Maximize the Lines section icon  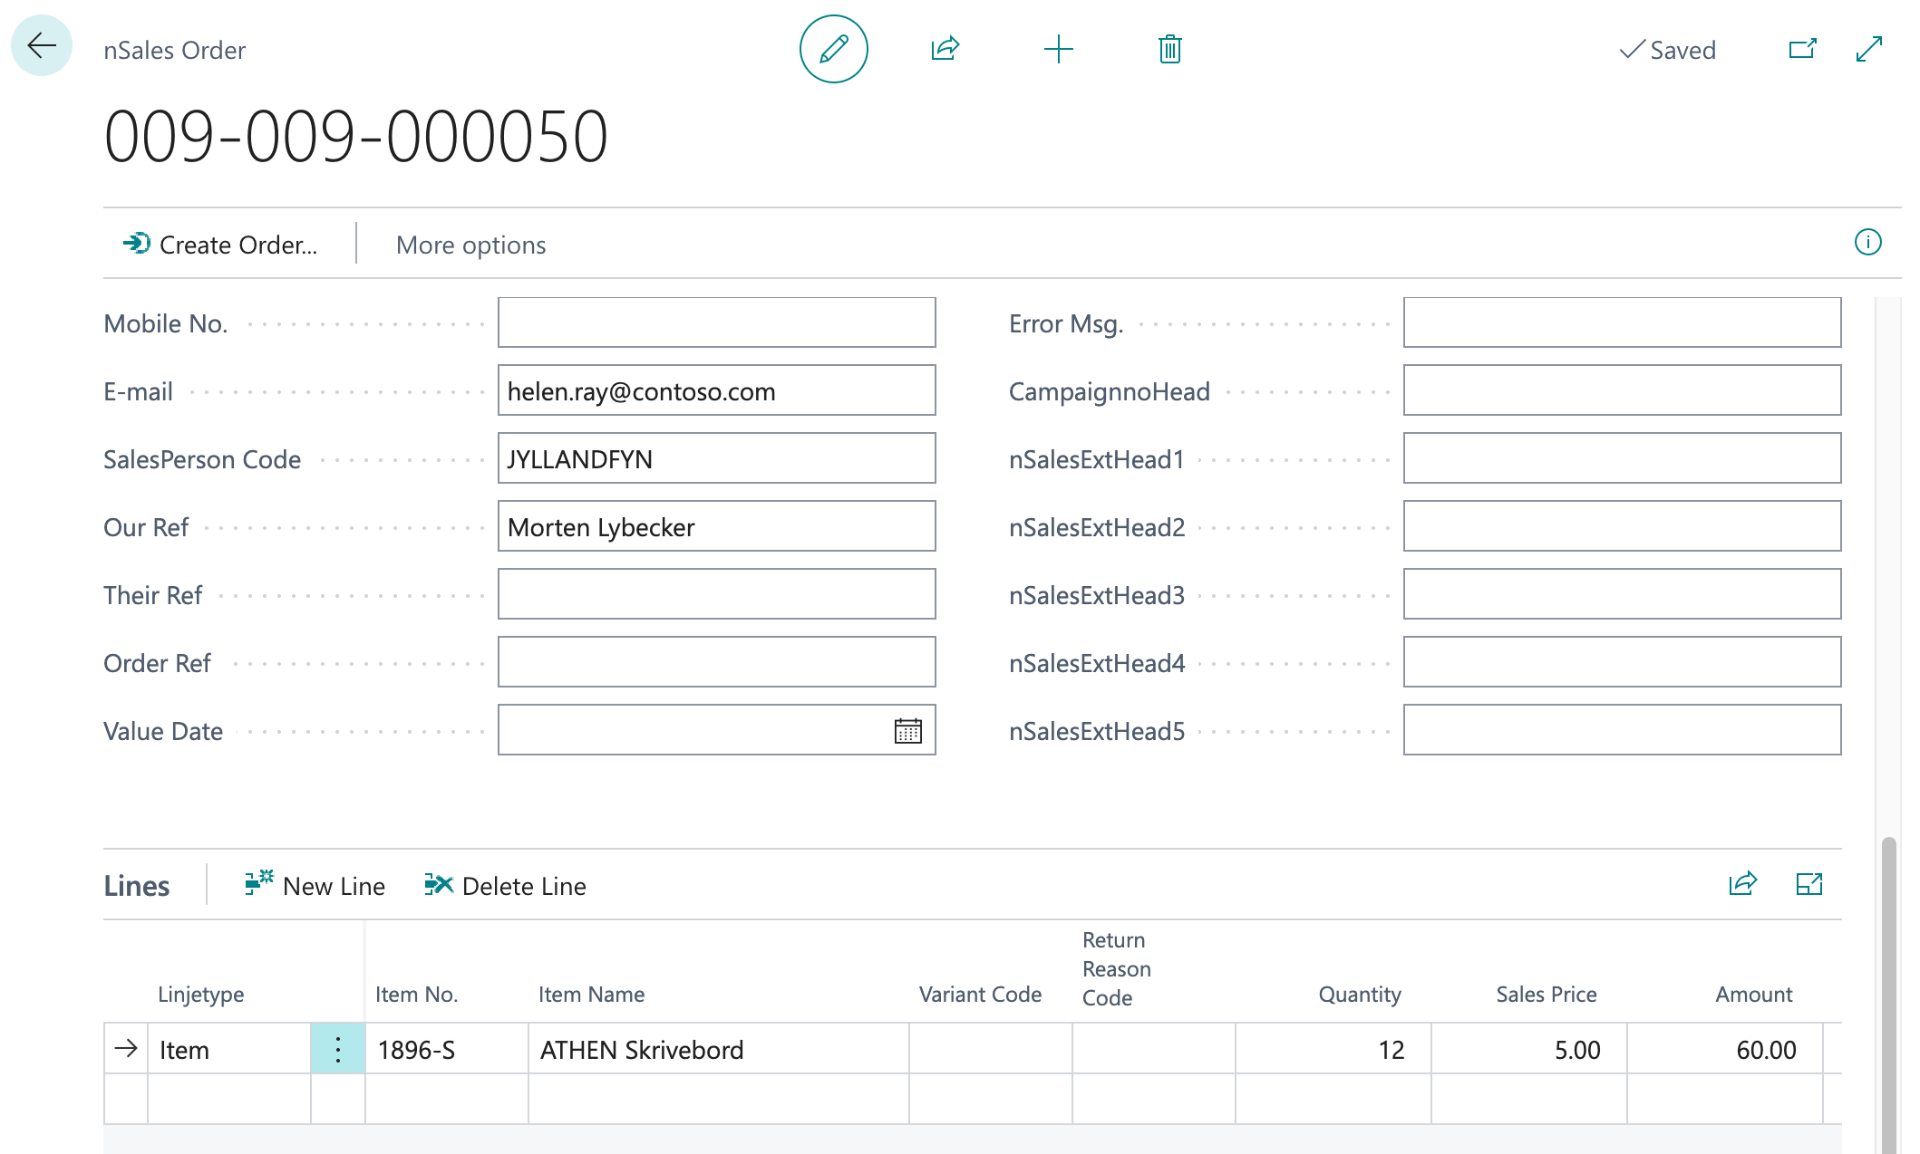point(1809,884)
